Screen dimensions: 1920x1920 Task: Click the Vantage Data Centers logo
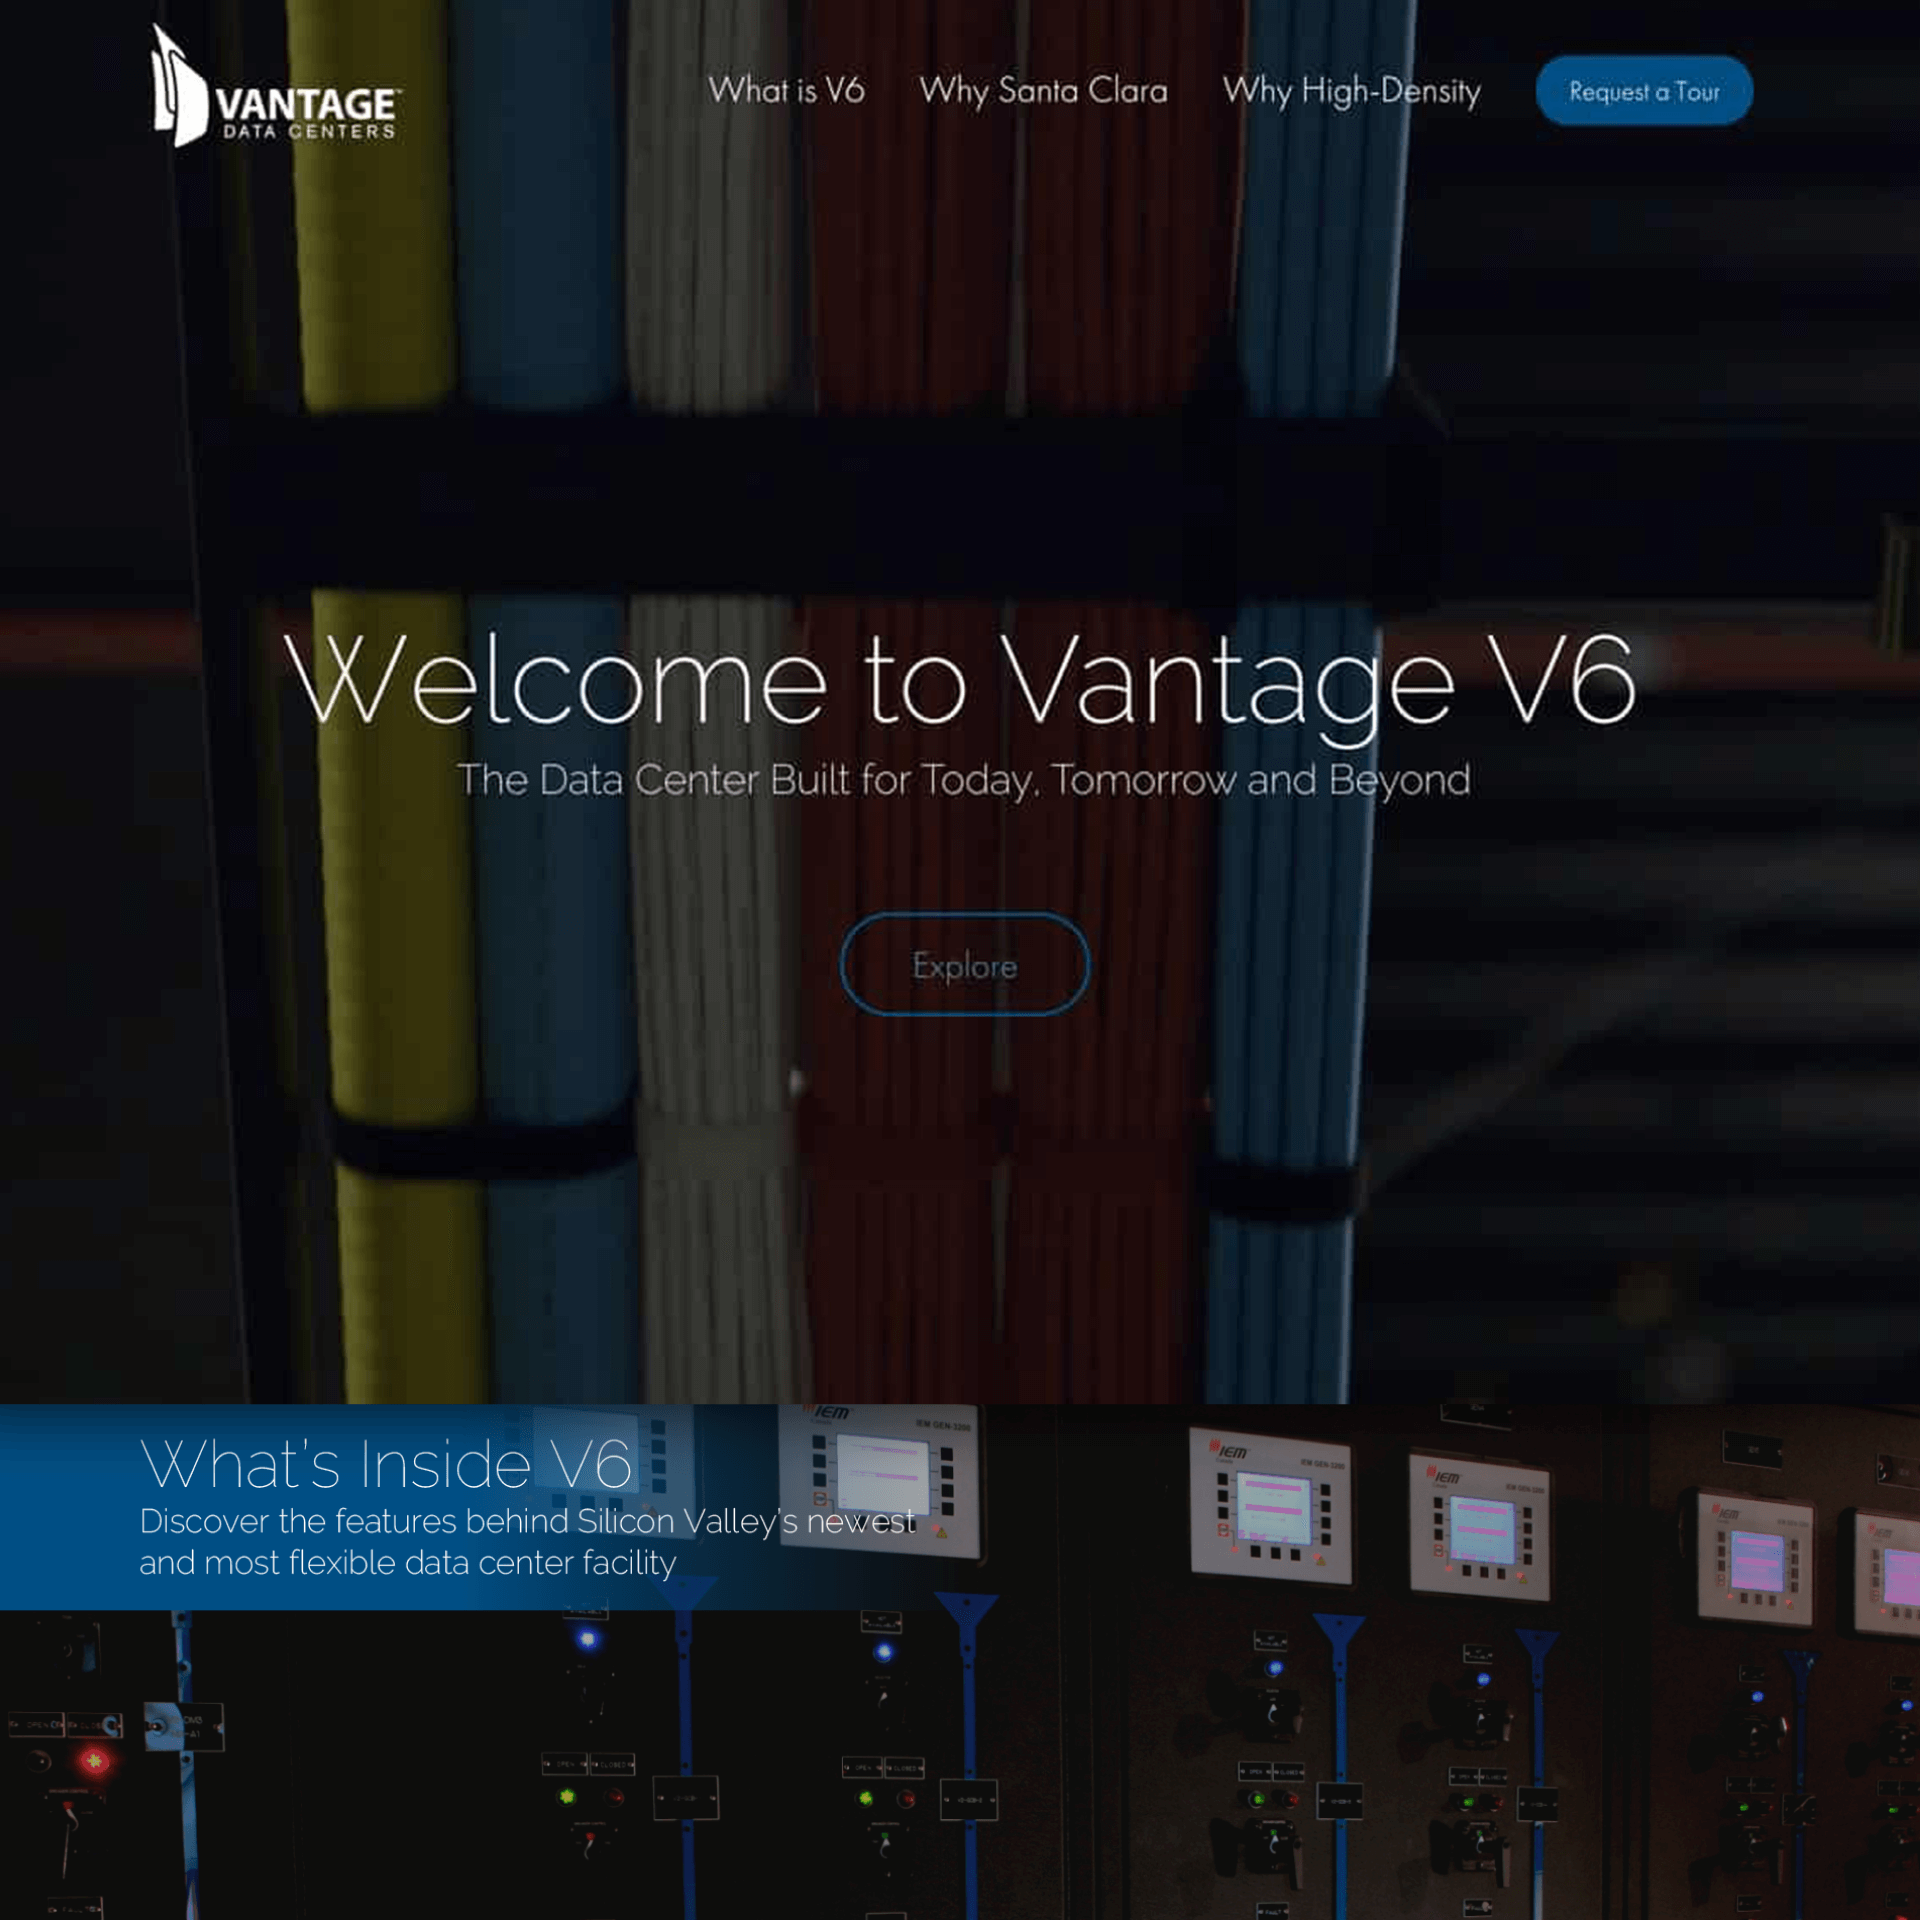click(276, 86)
